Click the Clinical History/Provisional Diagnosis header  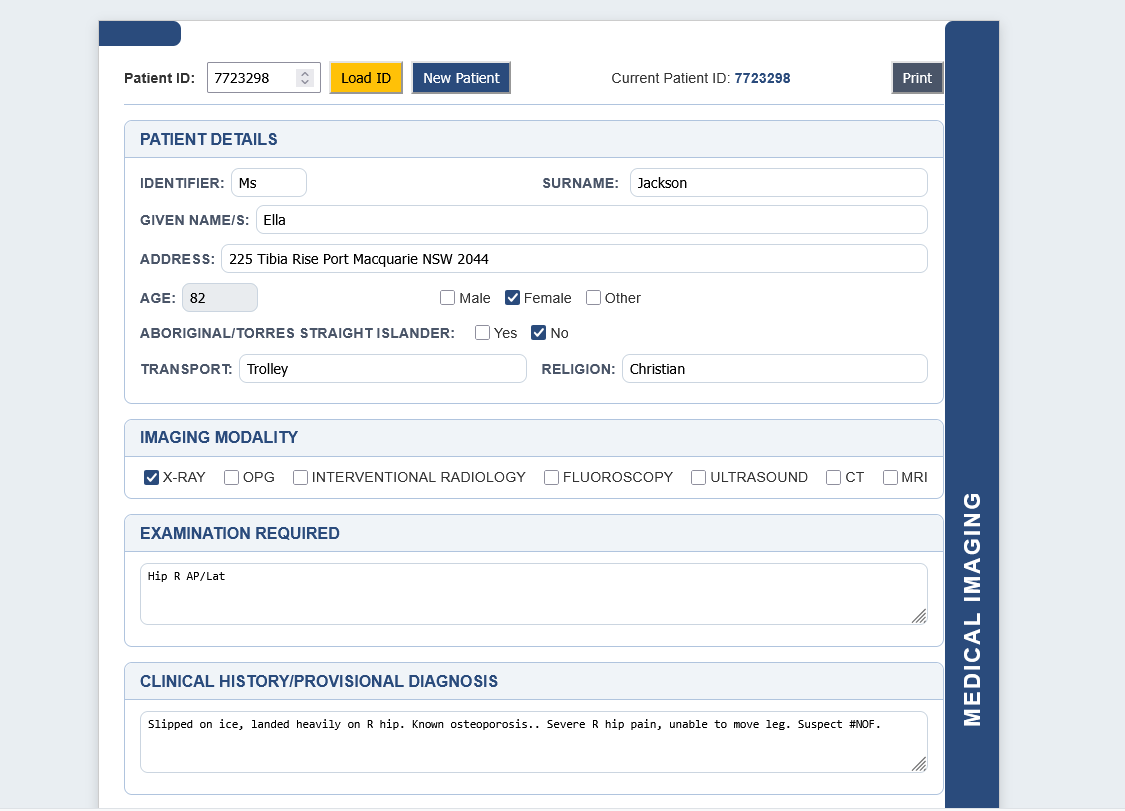click(x=534, y=681)
